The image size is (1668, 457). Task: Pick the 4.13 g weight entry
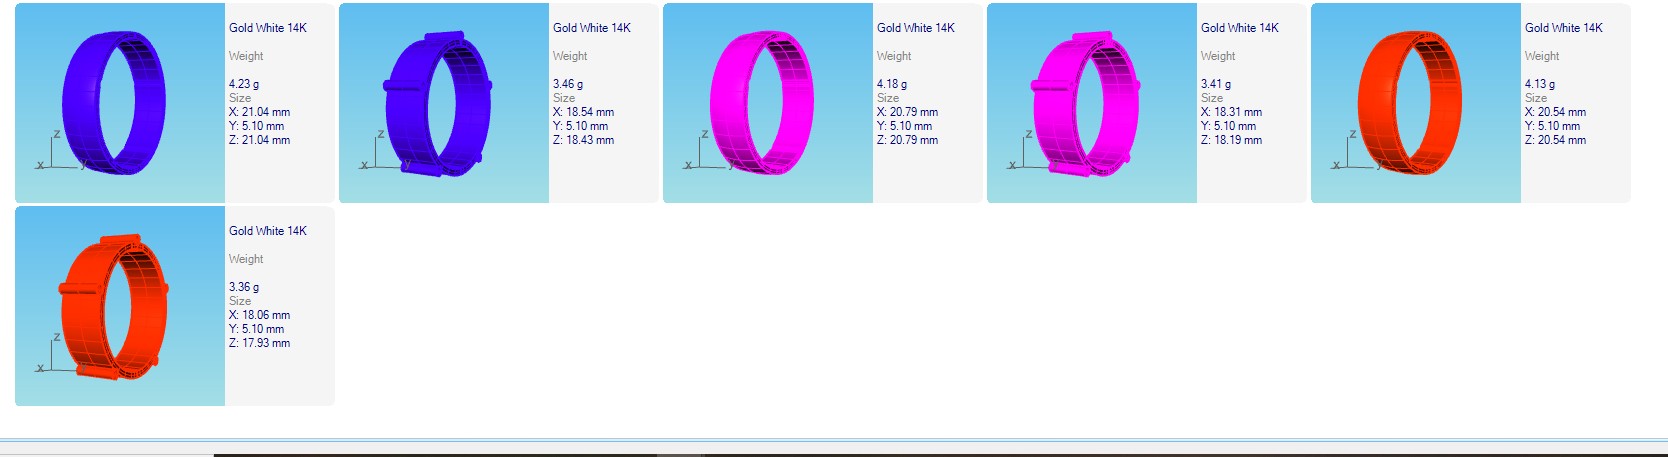point(1540,84)
